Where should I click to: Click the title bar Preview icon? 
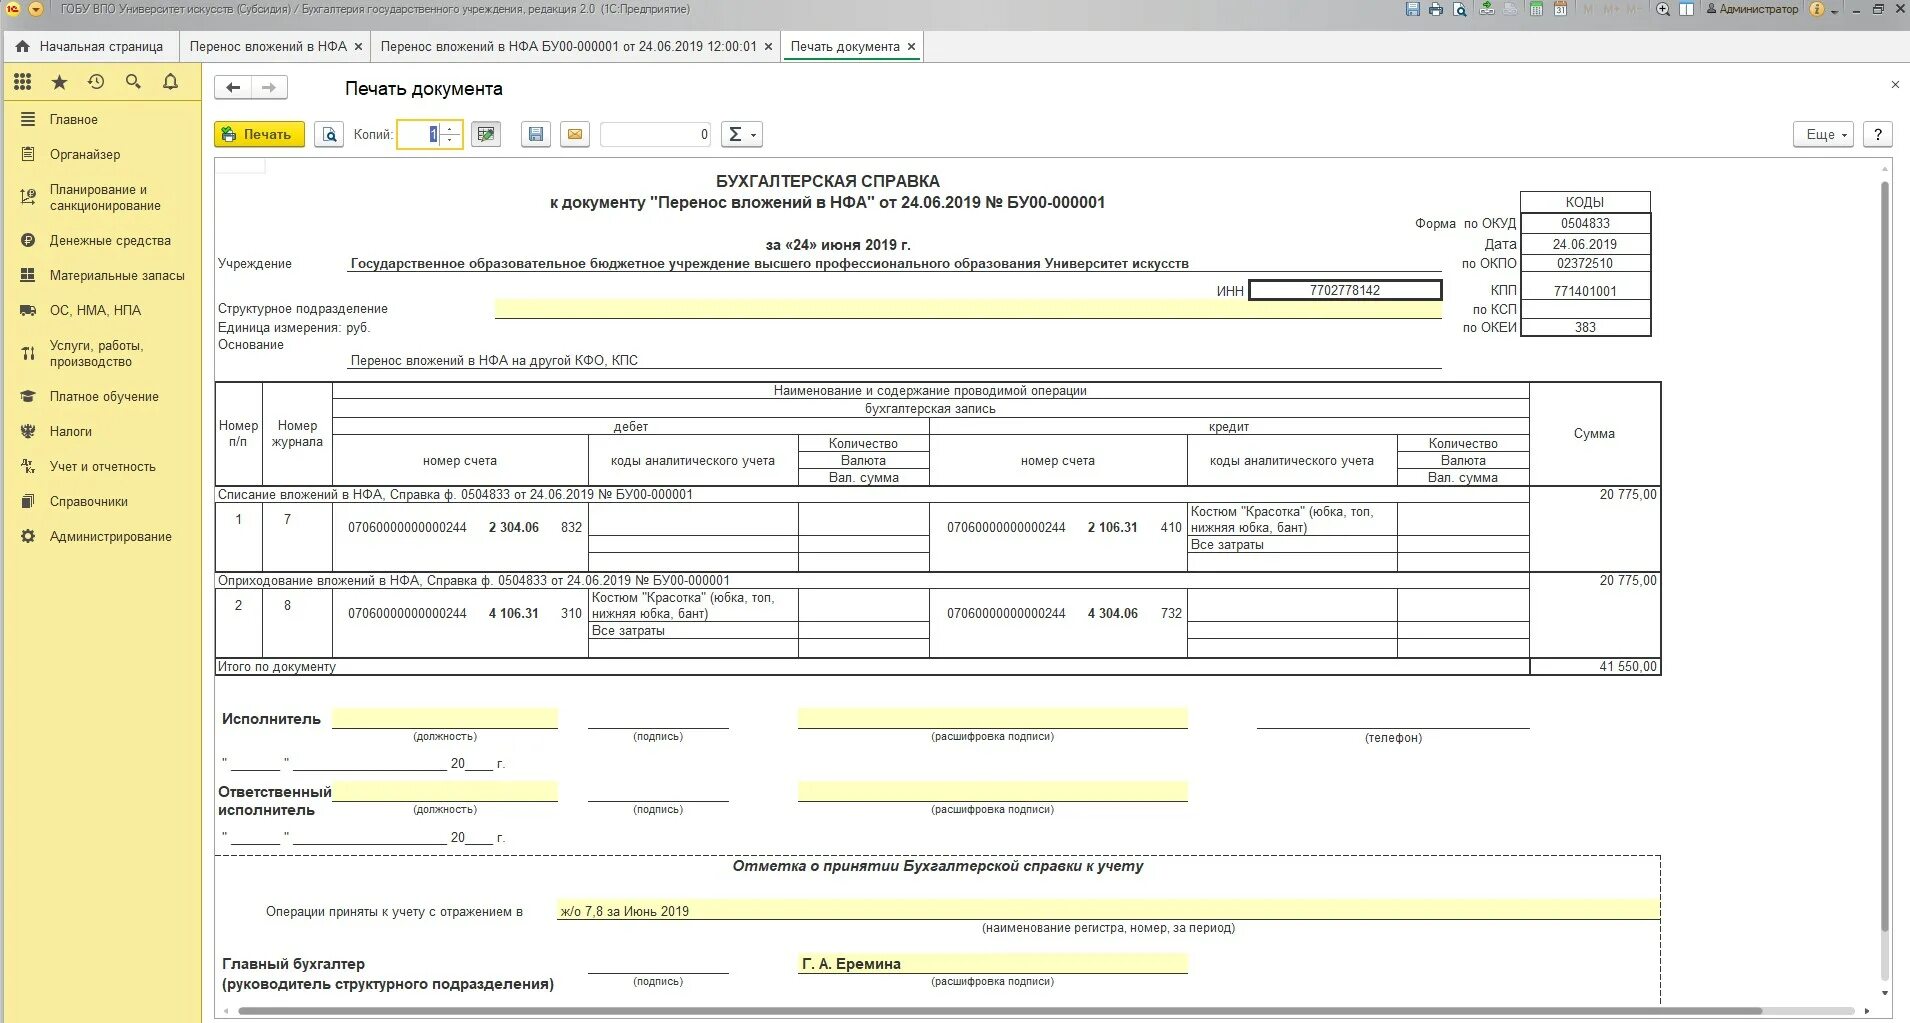tap(1460, 9)
